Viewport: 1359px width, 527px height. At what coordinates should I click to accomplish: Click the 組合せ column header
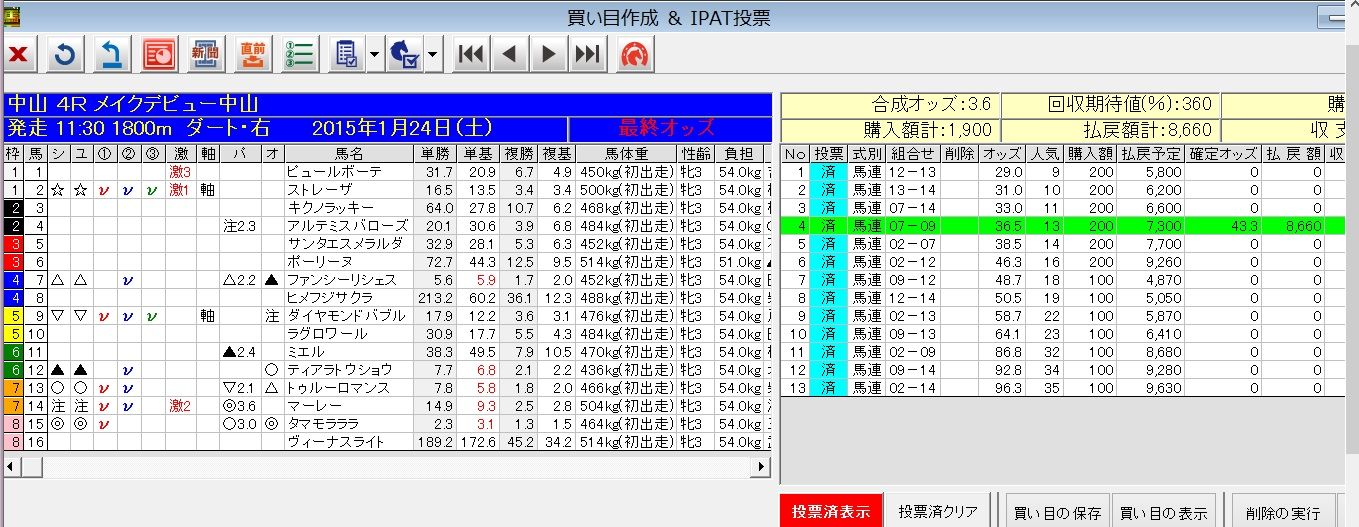click(914, 154)
